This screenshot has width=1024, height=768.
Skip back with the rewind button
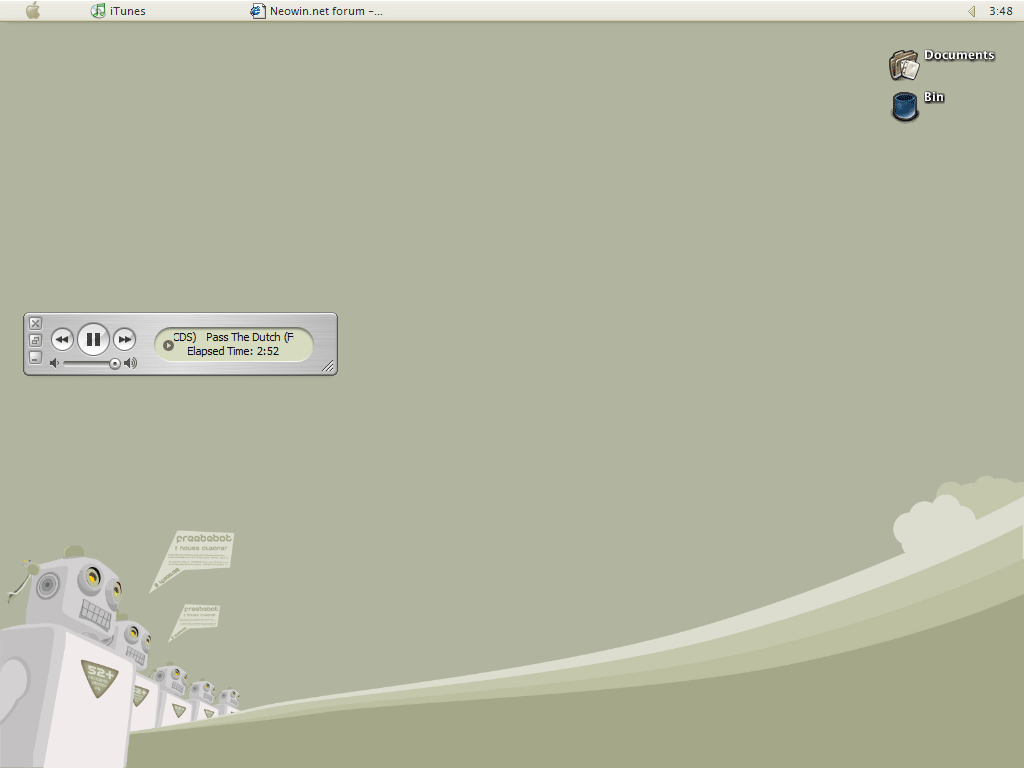click(62, 339)
